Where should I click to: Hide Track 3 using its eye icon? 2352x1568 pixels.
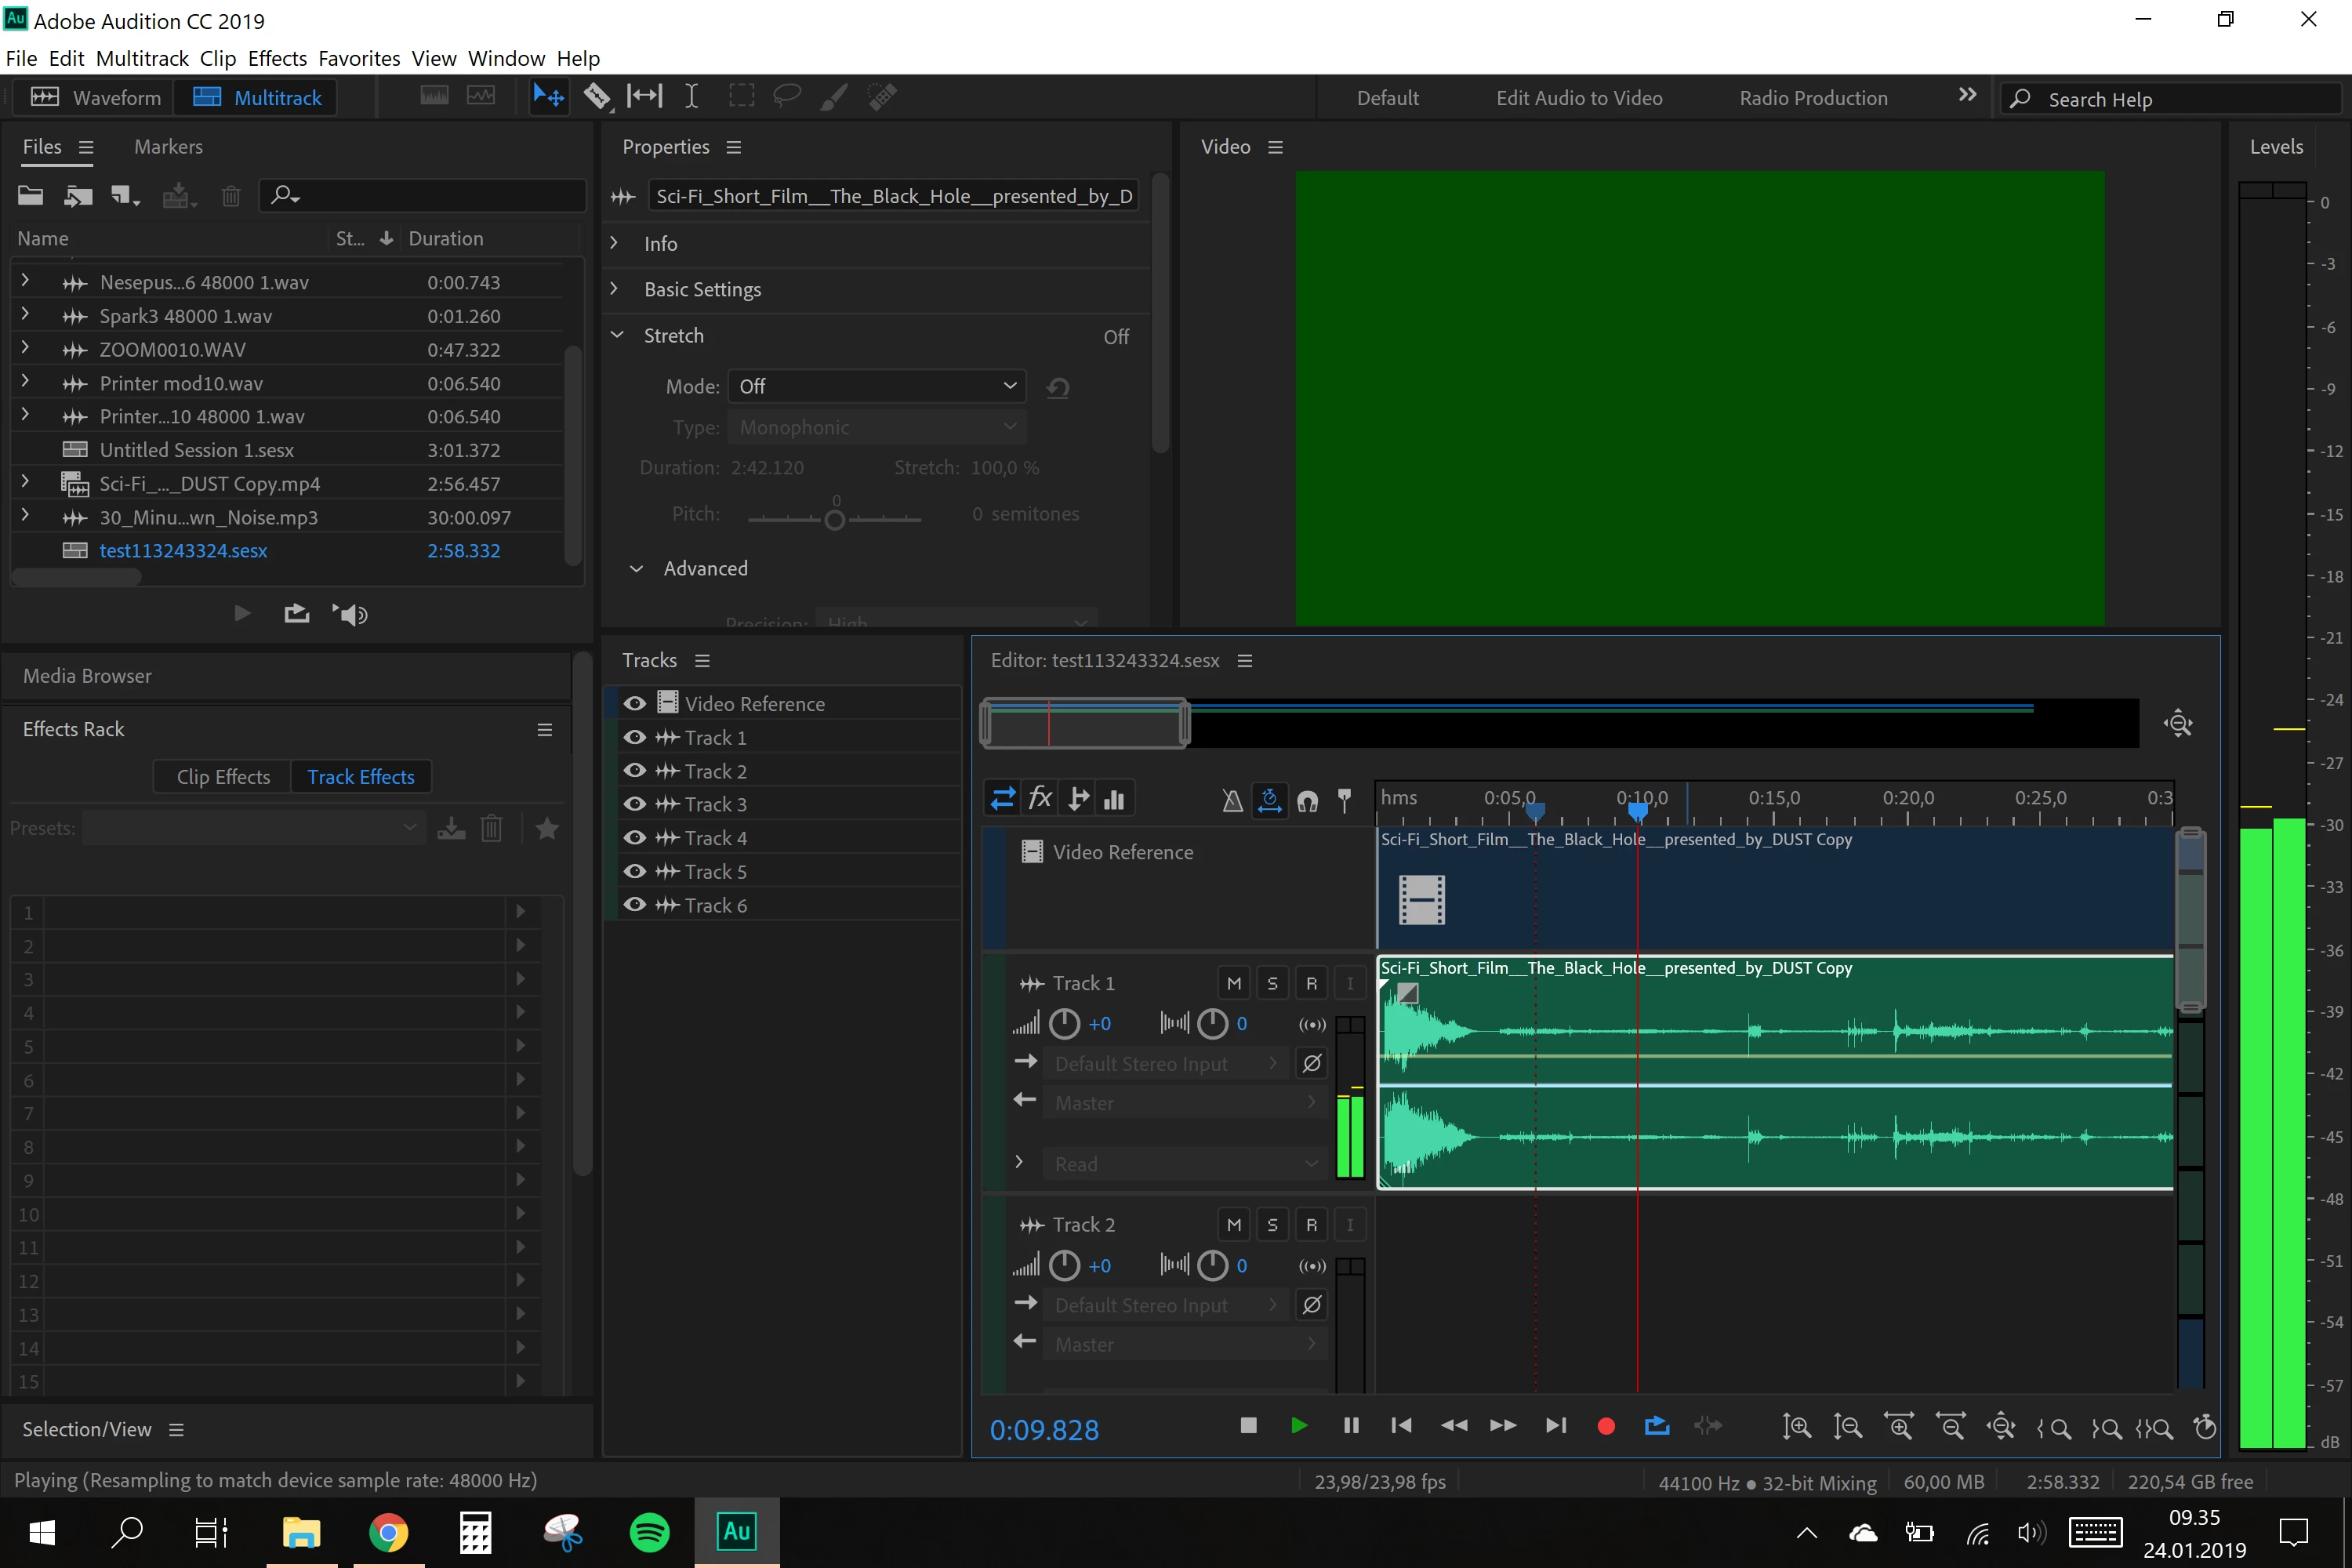pos(634,804)
